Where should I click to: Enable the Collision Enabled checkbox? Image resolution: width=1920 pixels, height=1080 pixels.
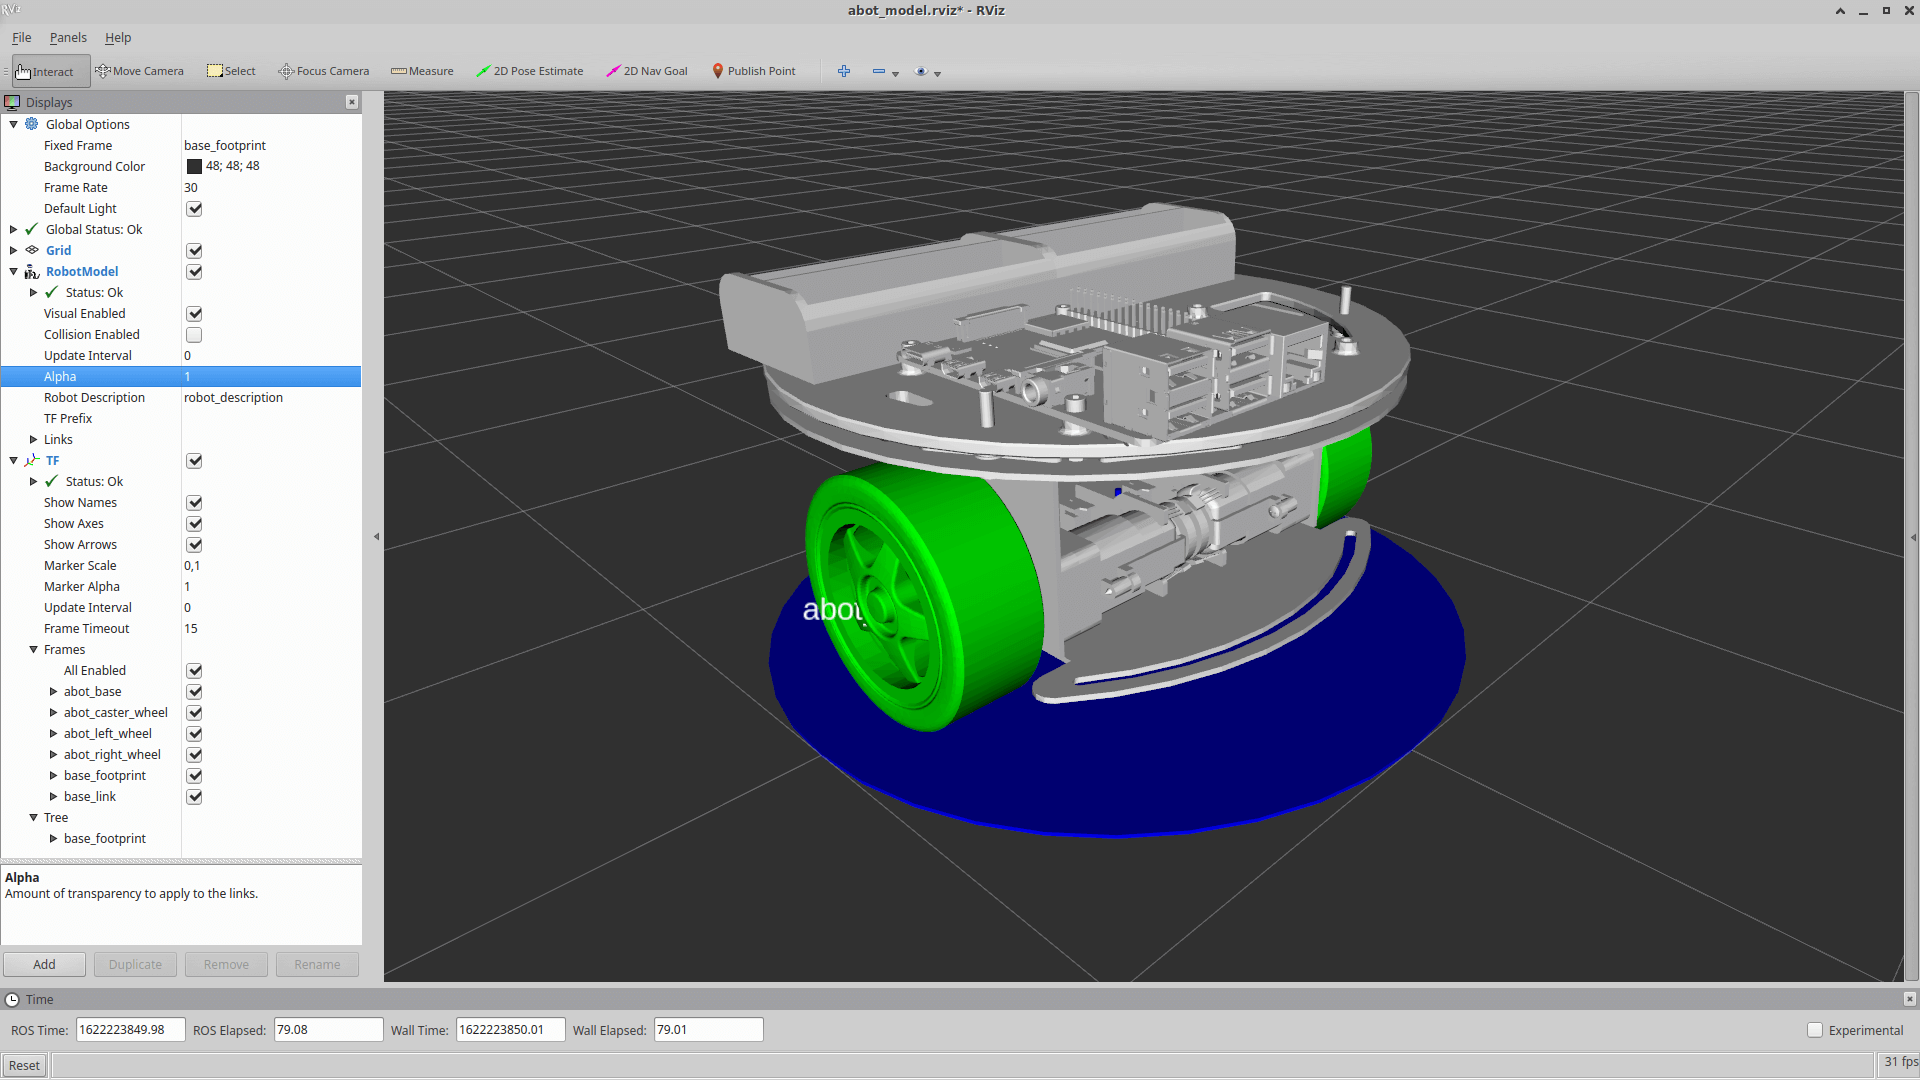click(x=194, y=335)
